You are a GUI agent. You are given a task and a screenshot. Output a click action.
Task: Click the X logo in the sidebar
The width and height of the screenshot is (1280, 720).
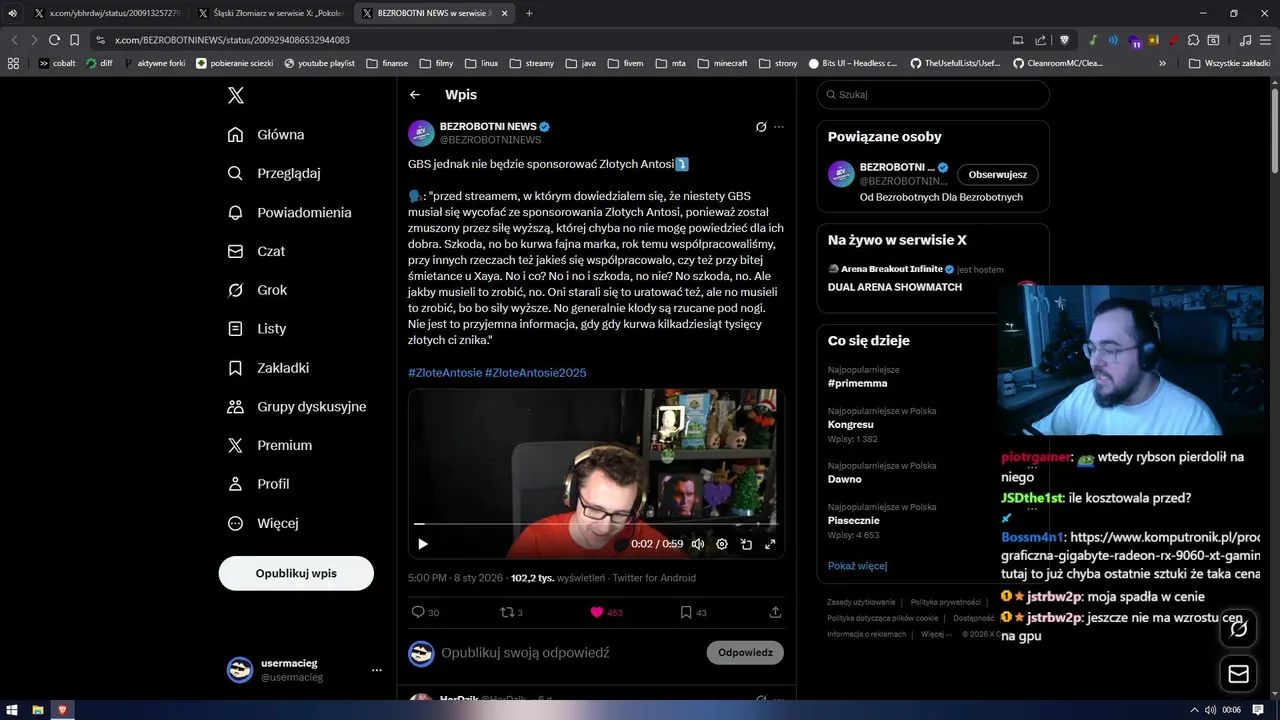coord(235,96)
